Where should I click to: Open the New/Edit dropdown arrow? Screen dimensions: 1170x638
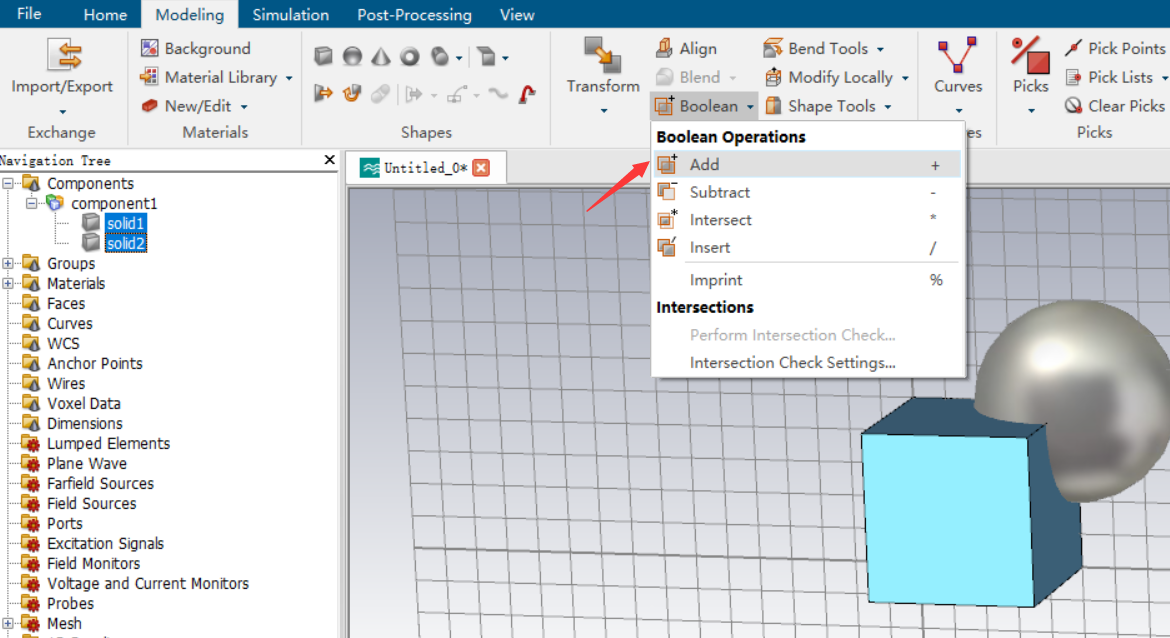tap(243, 107)
